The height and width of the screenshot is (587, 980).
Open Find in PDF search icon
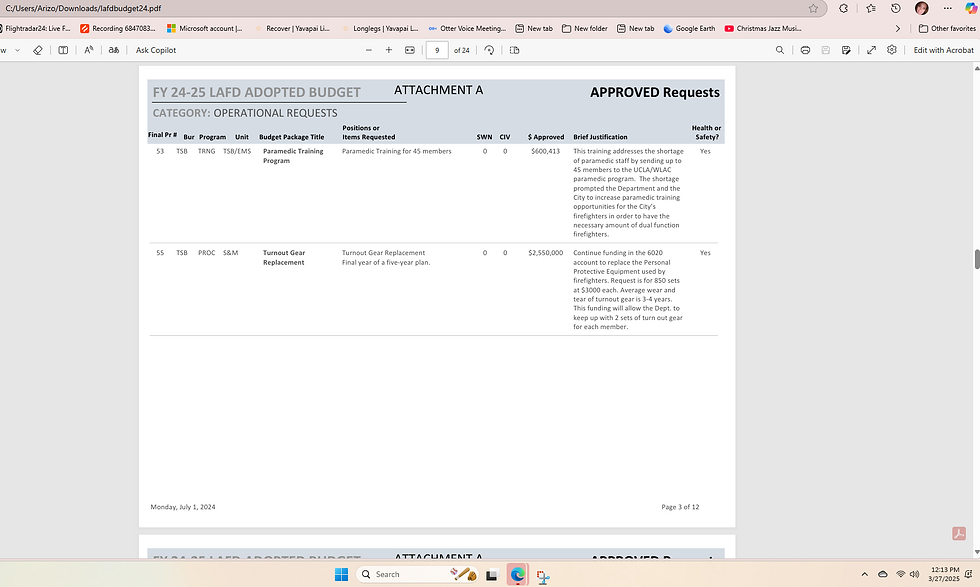point(779,50)
